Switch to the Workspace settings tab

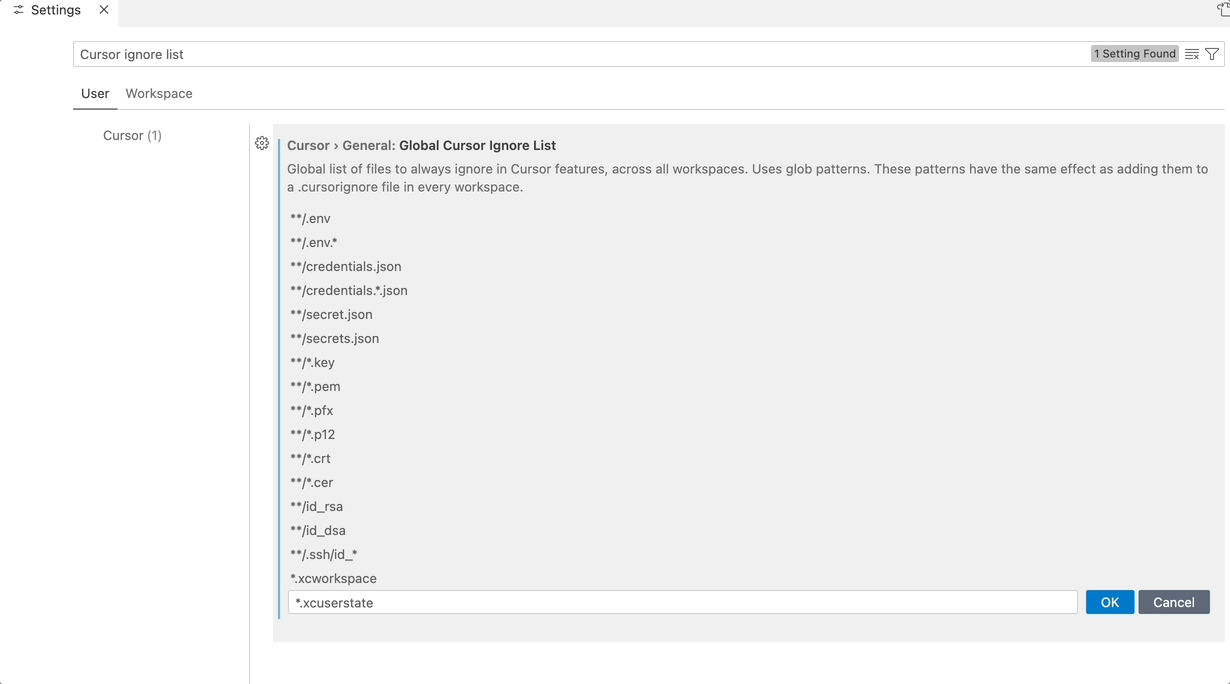159,93
